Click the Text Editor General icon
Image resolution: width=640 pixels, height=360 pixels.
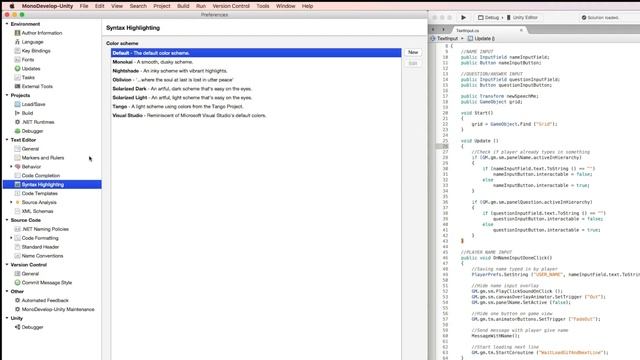17,149
